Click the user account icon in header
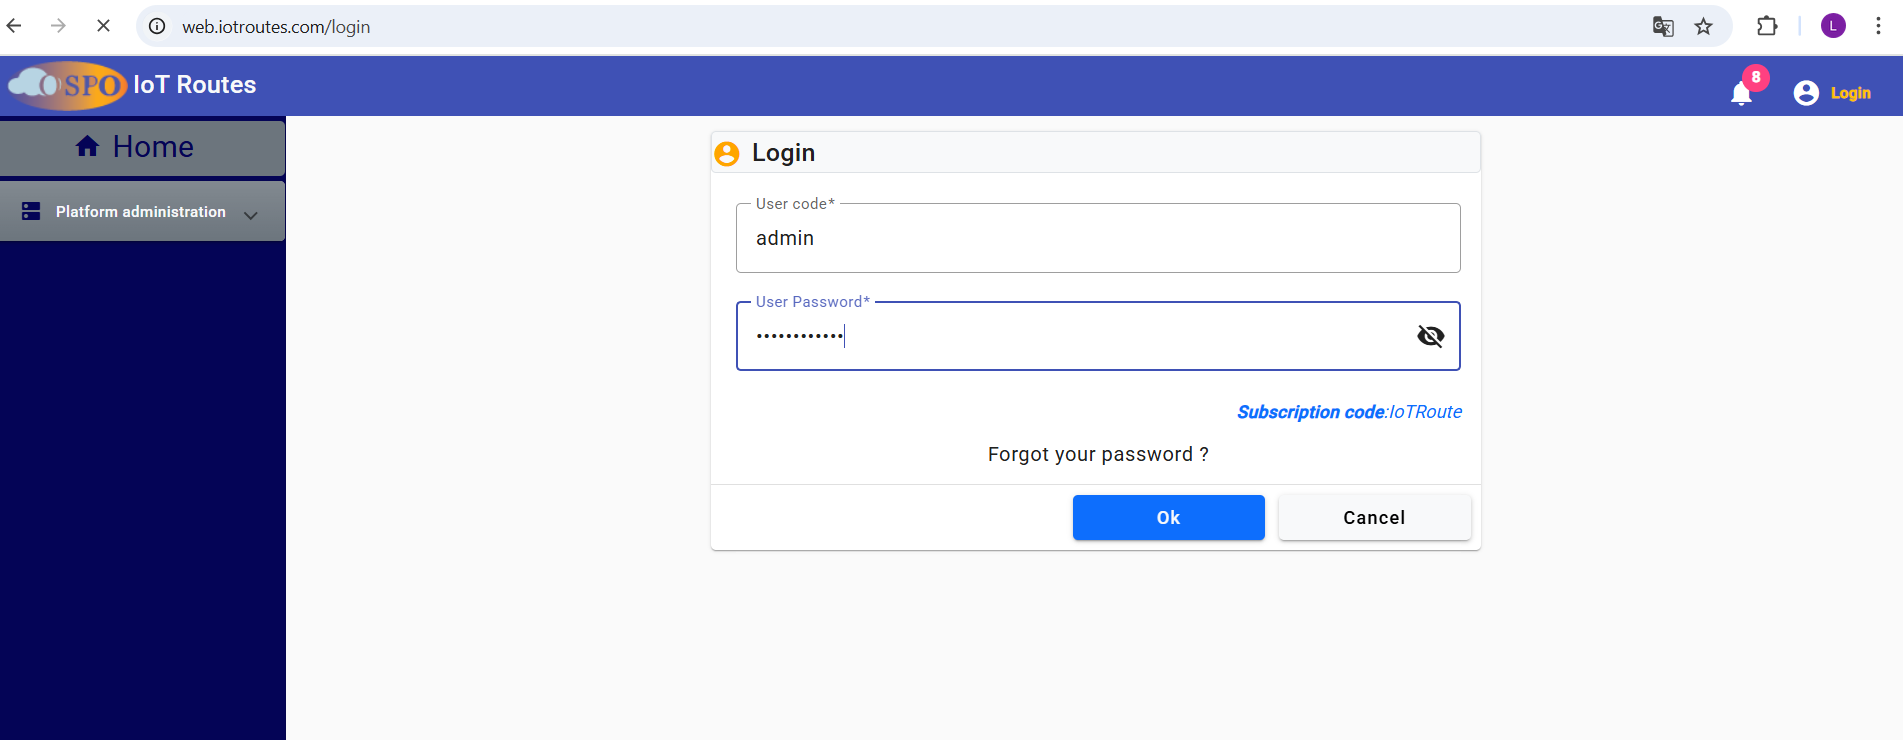This screenshot has height=740, width=1903. pos(1806,93)
